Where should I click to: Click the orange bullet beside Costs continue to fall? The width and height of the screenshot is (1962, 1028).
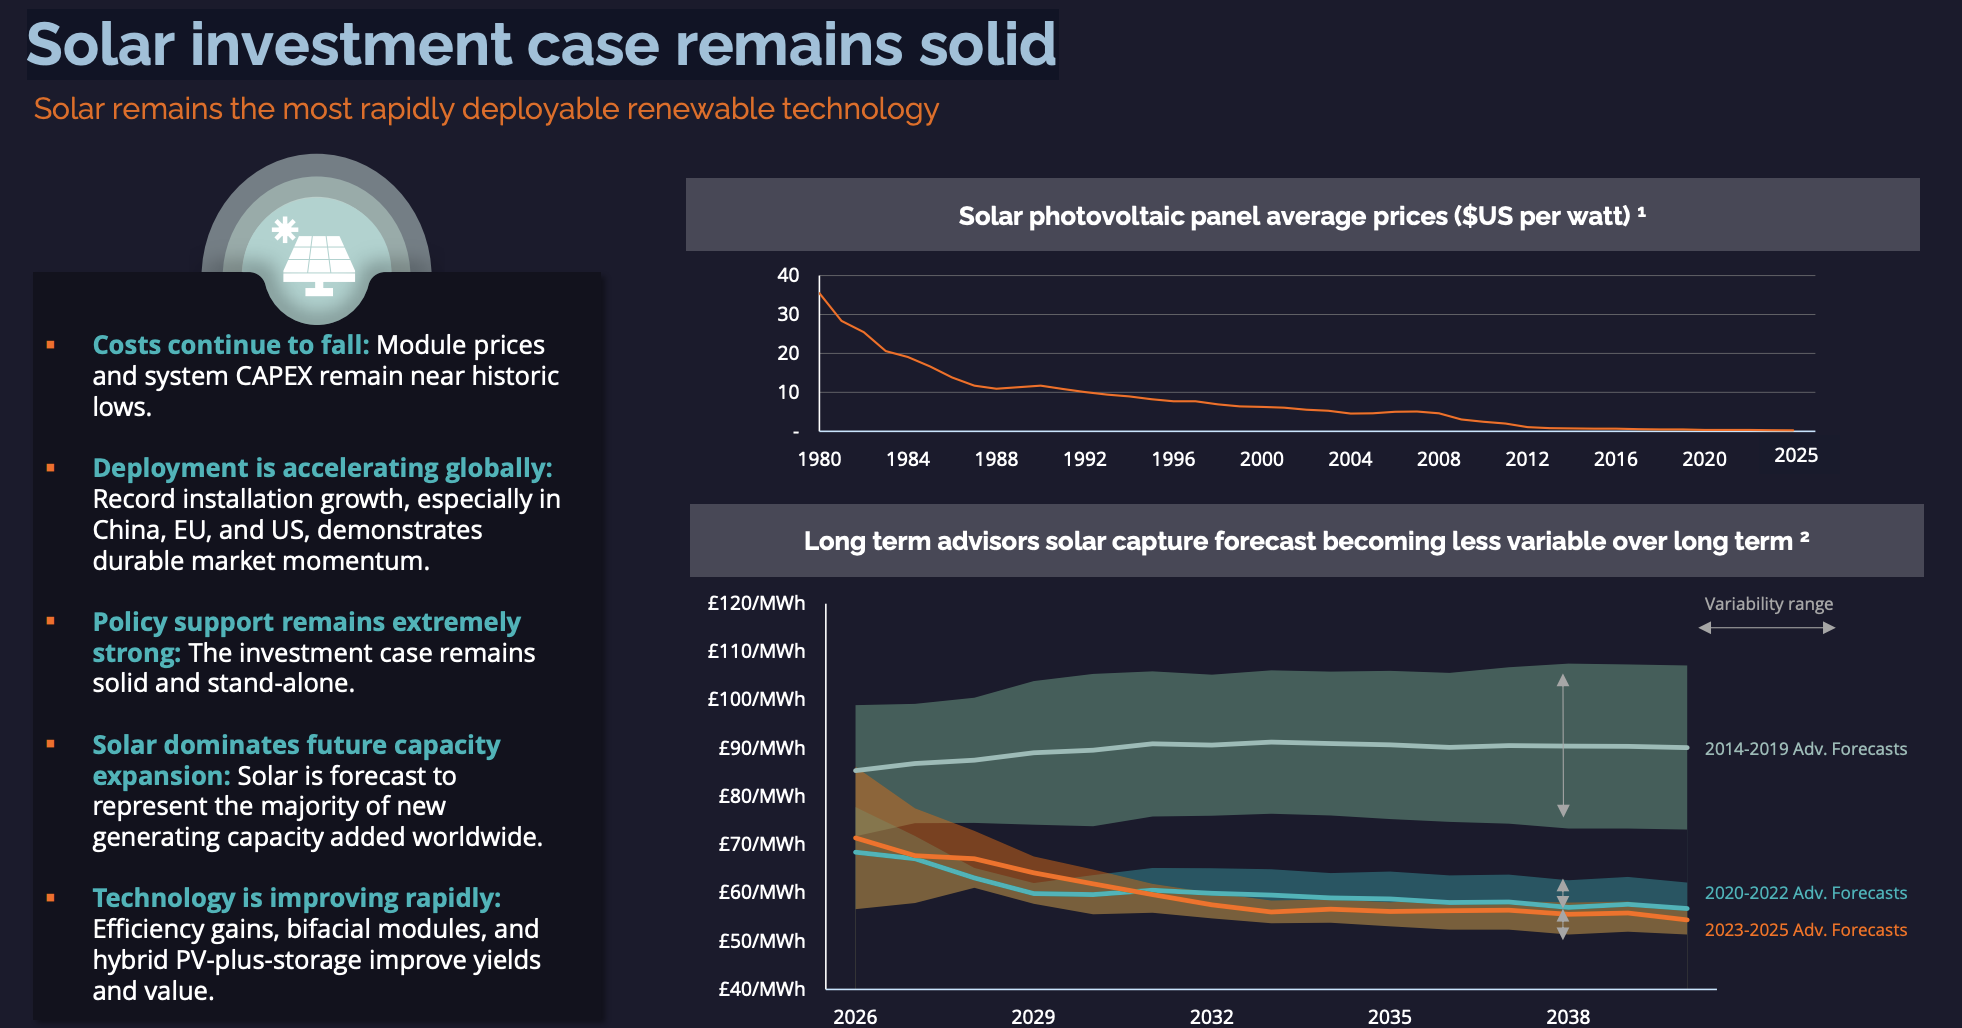pyautogui.click(x=50, y=345)
